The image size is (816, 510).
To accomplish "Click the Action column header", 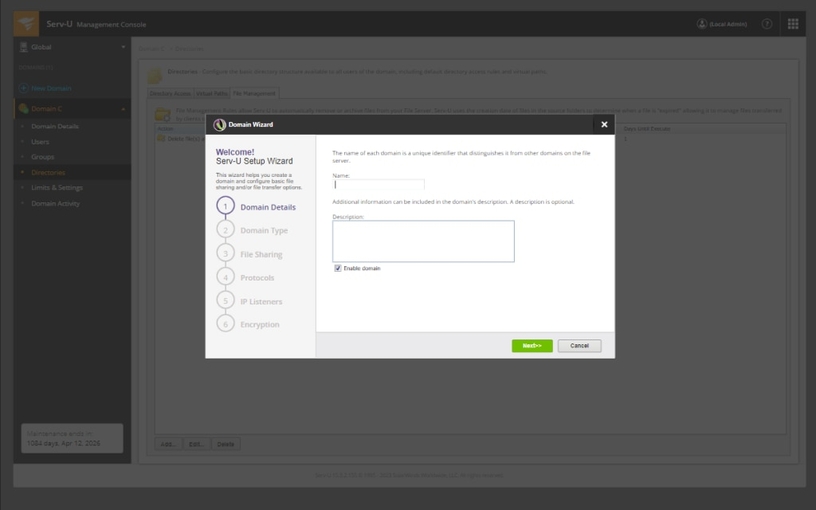I will [x=165, y=129].
